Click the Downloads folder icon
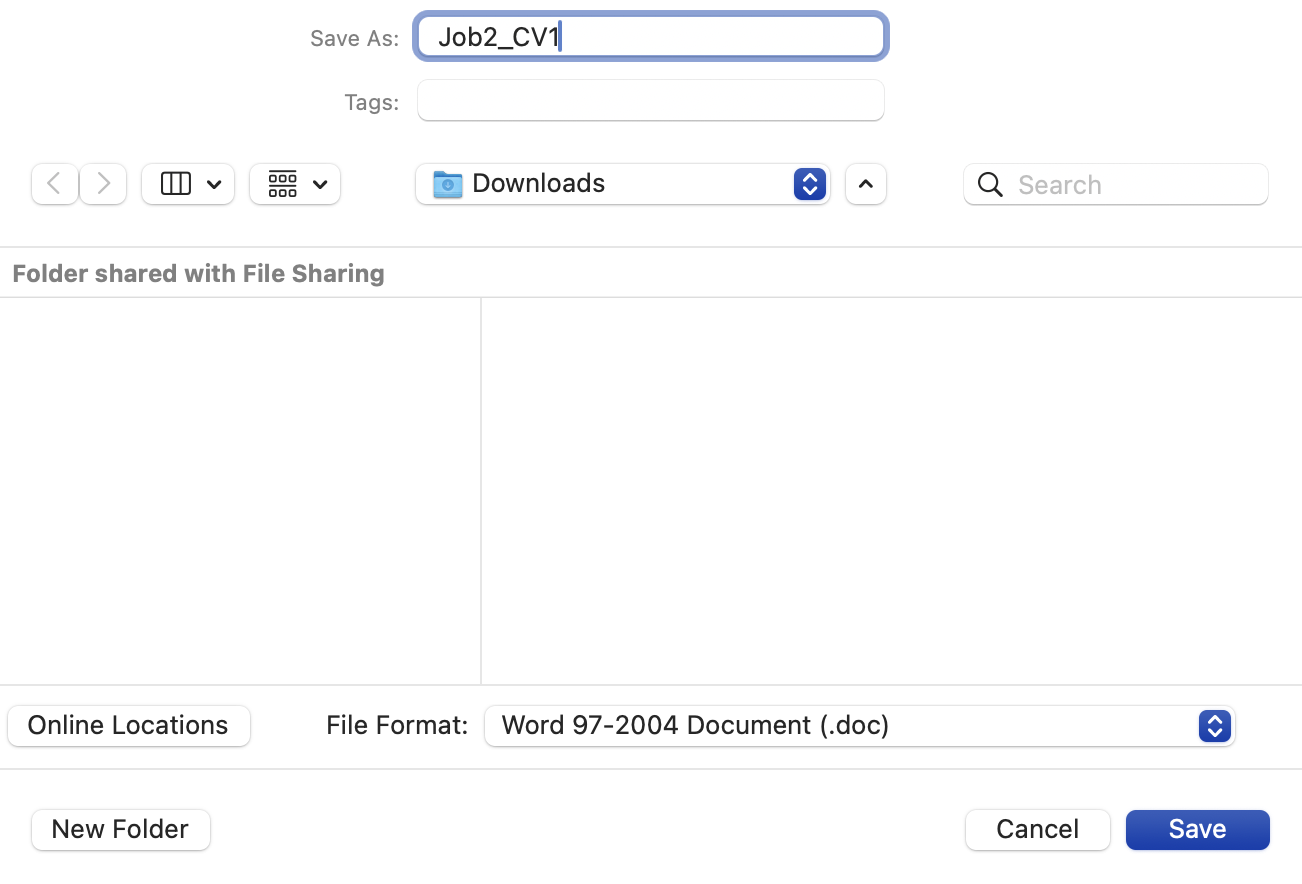This screenshot has height=884, width=1302. pos(447,184)
